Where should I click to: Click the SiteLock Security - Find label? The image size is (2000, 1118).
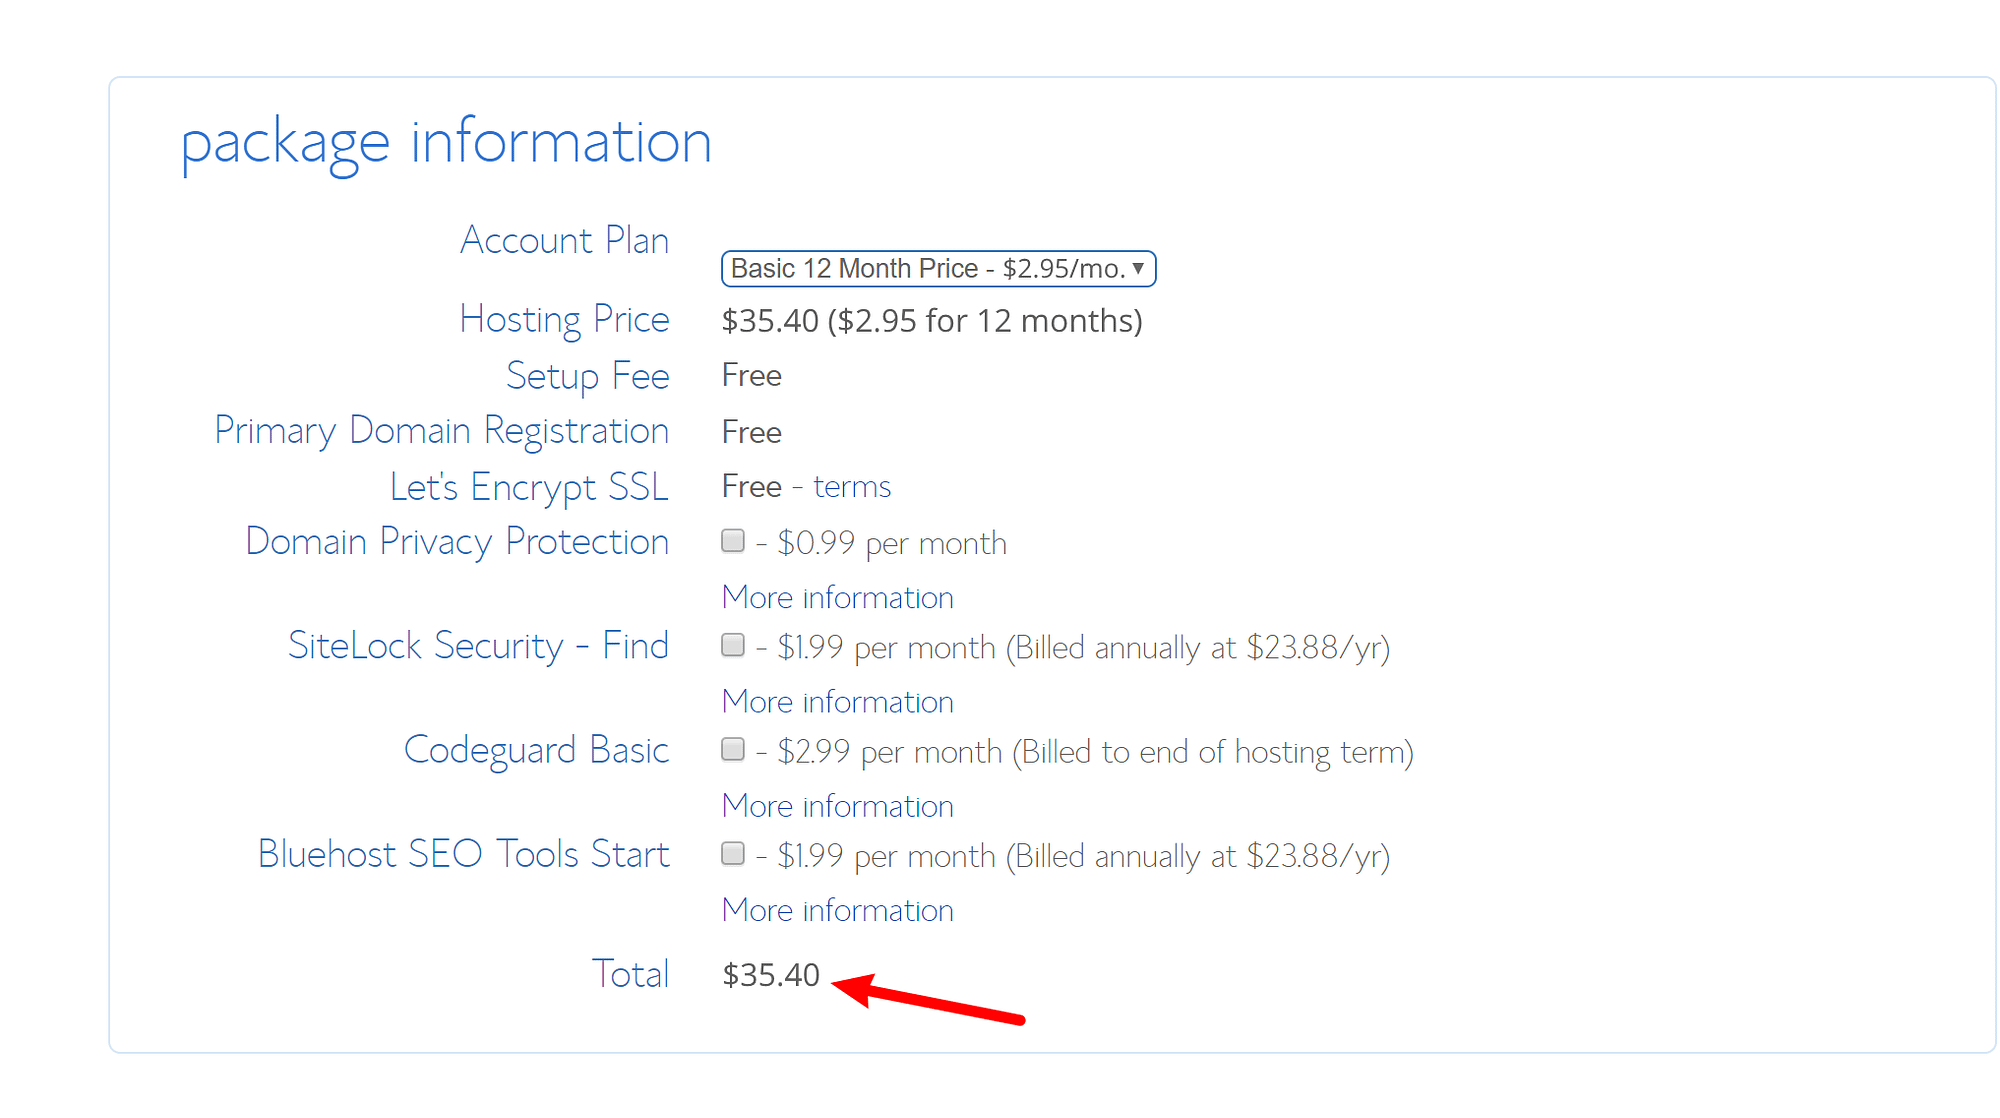click(x=478, y=645)
